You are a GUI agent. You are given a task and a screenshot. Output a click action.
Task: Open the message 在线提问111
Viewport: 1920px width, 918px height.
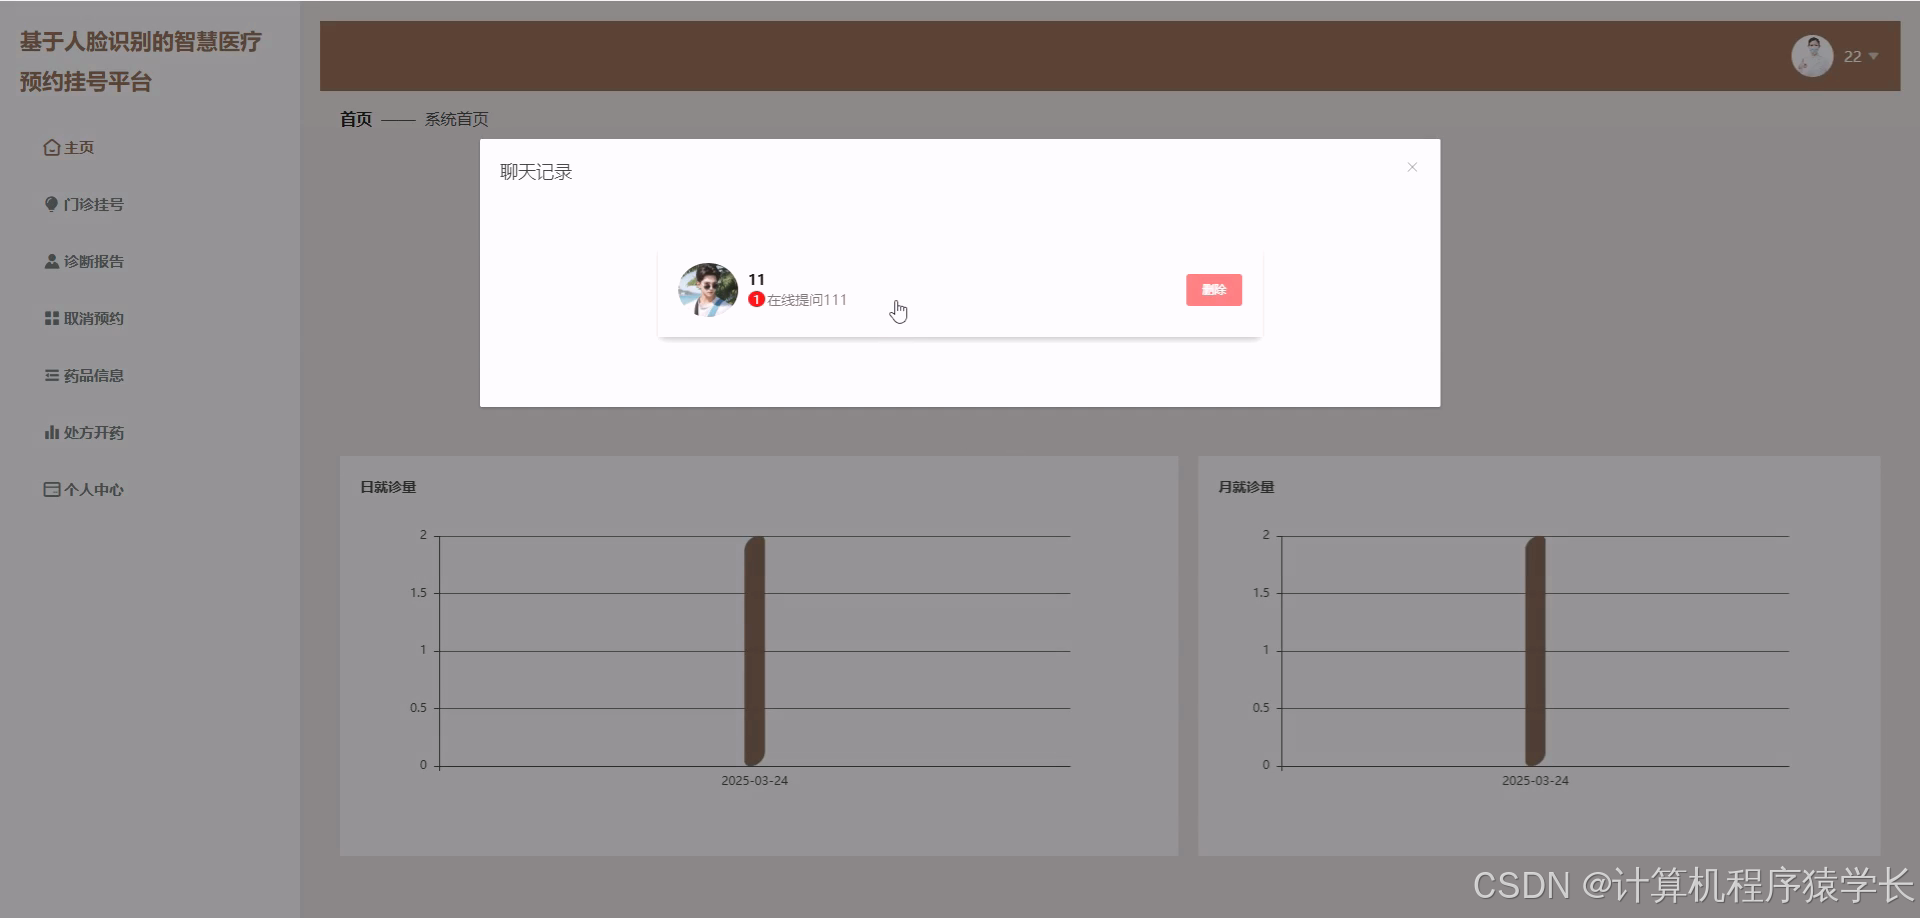pos(807,299)
